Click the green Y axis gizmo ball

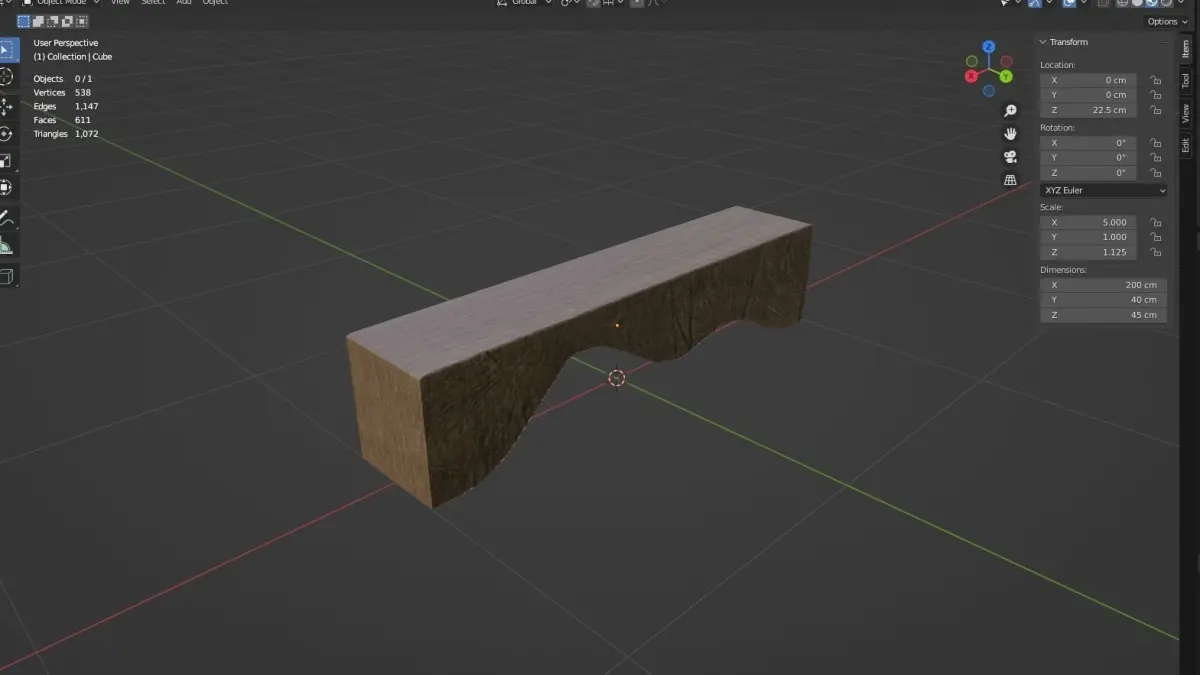pyautogui.click(x=1006, y=76)
